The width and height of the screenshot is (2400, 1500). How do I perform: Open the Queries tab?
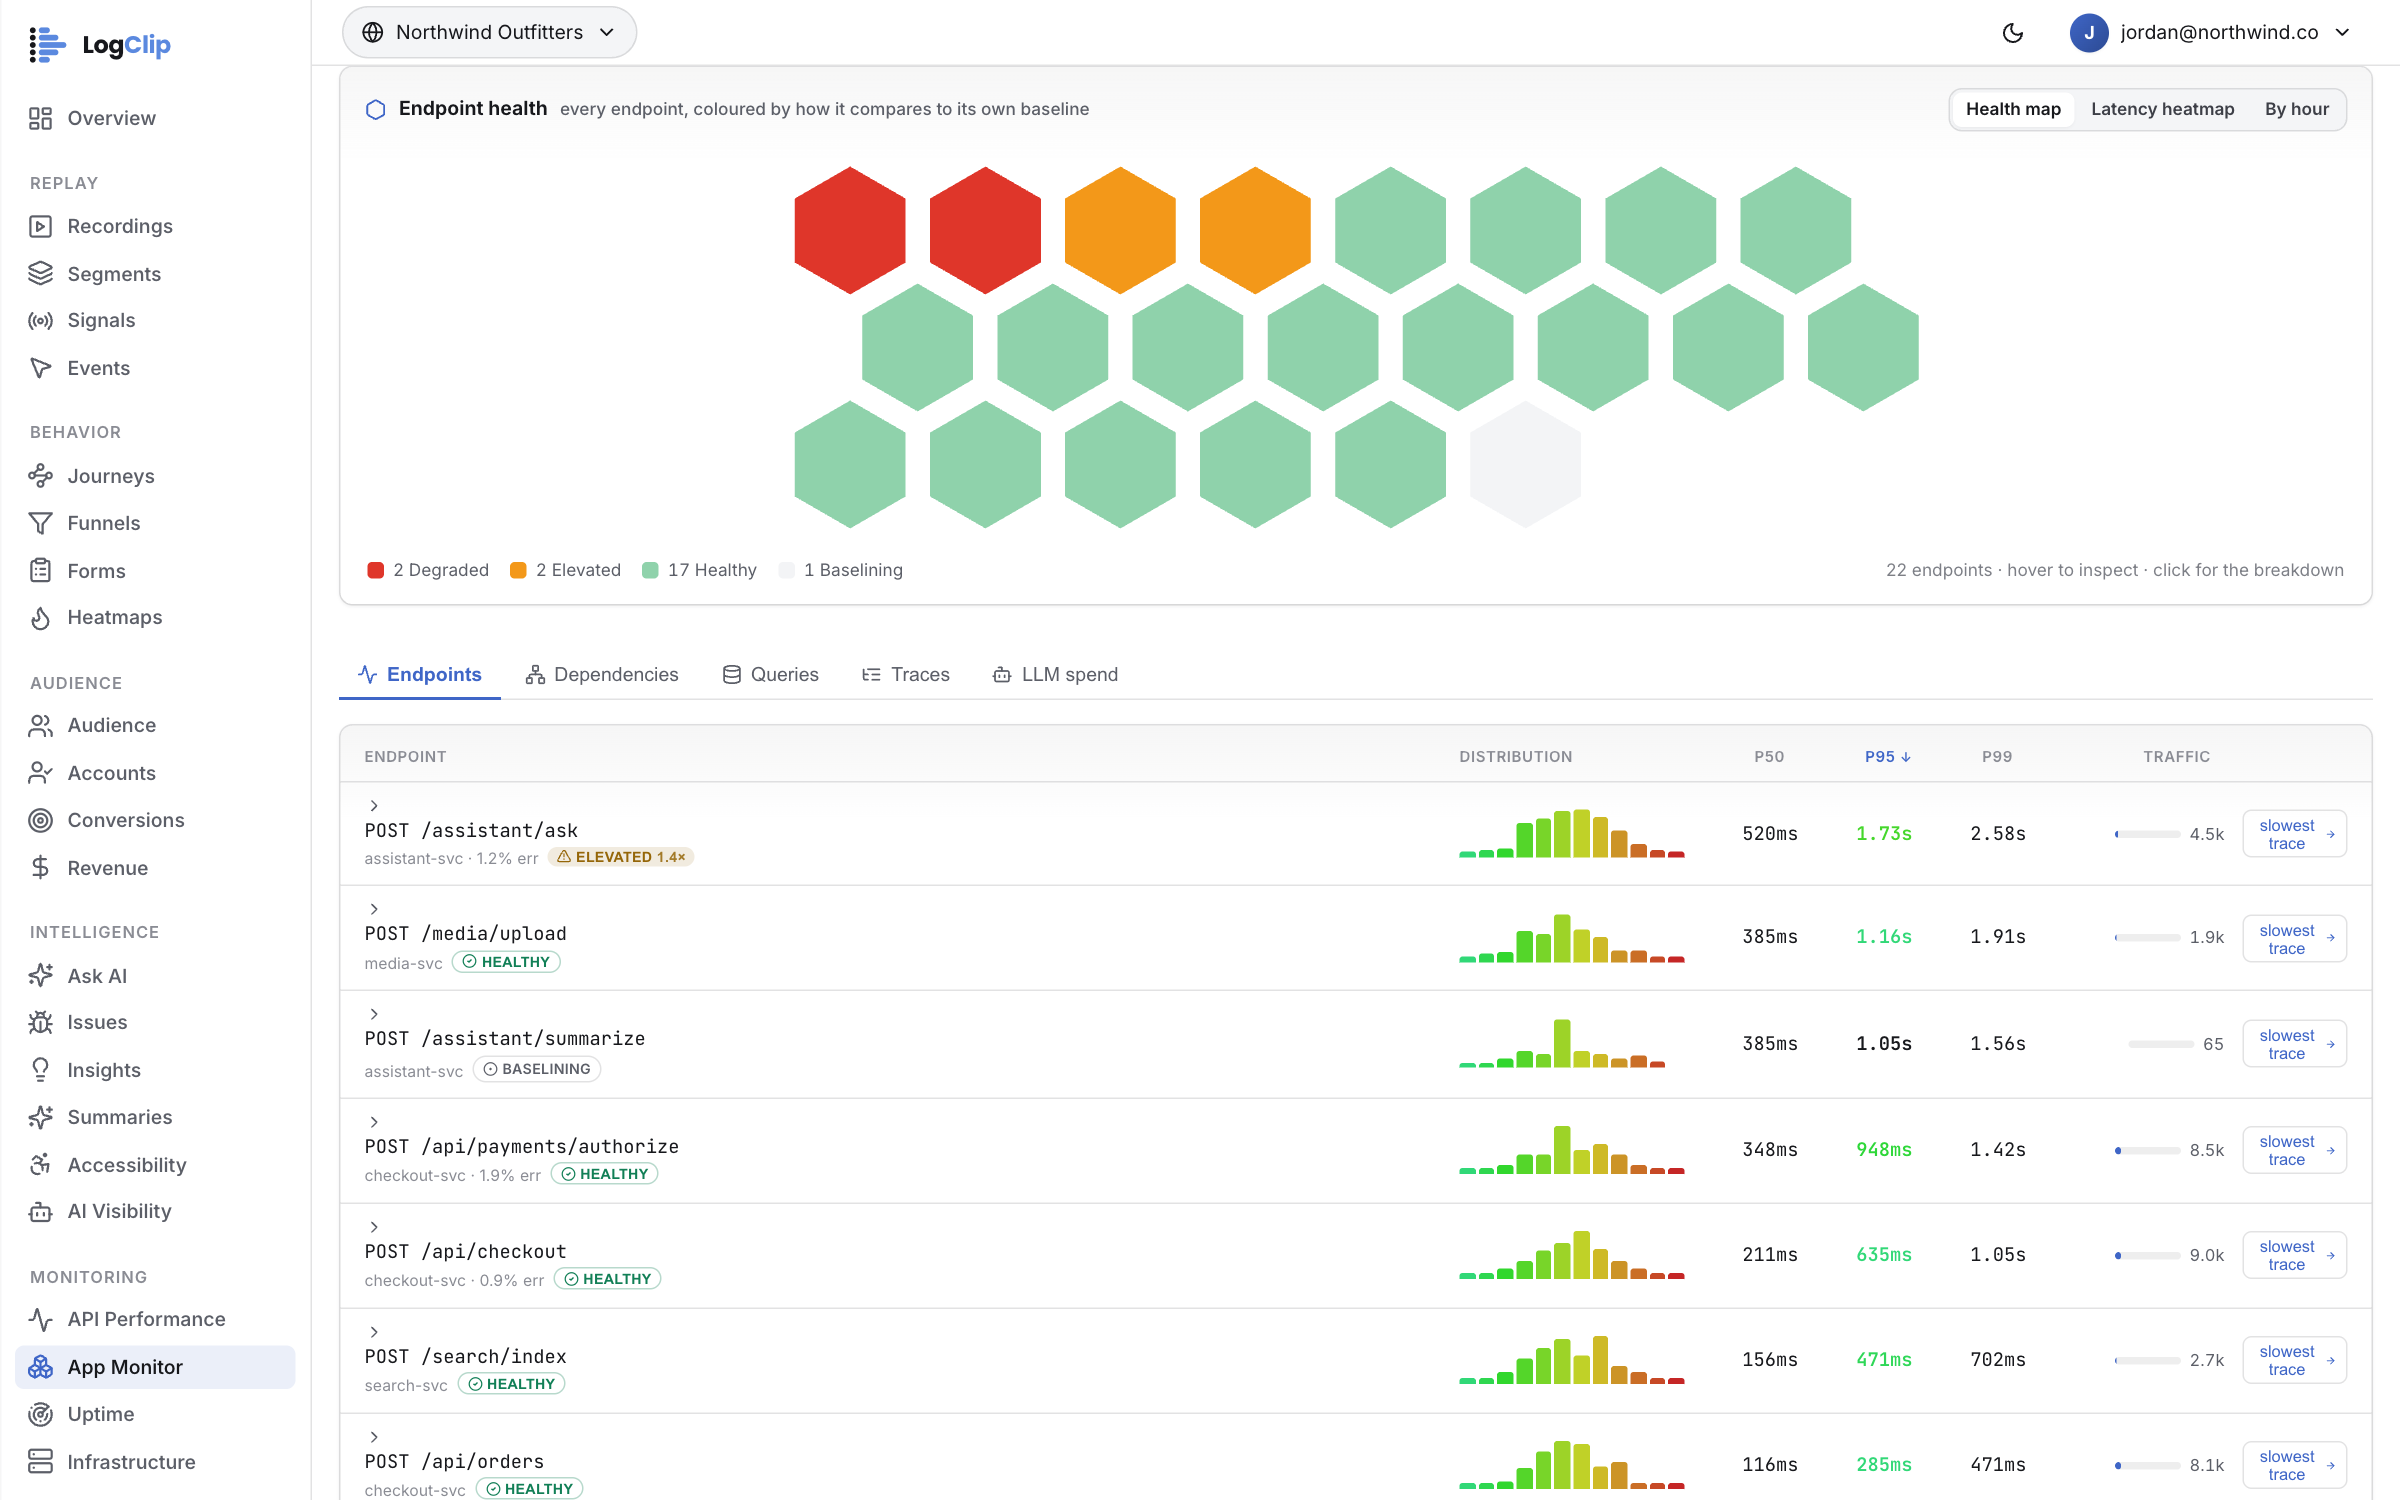point(770,674)
